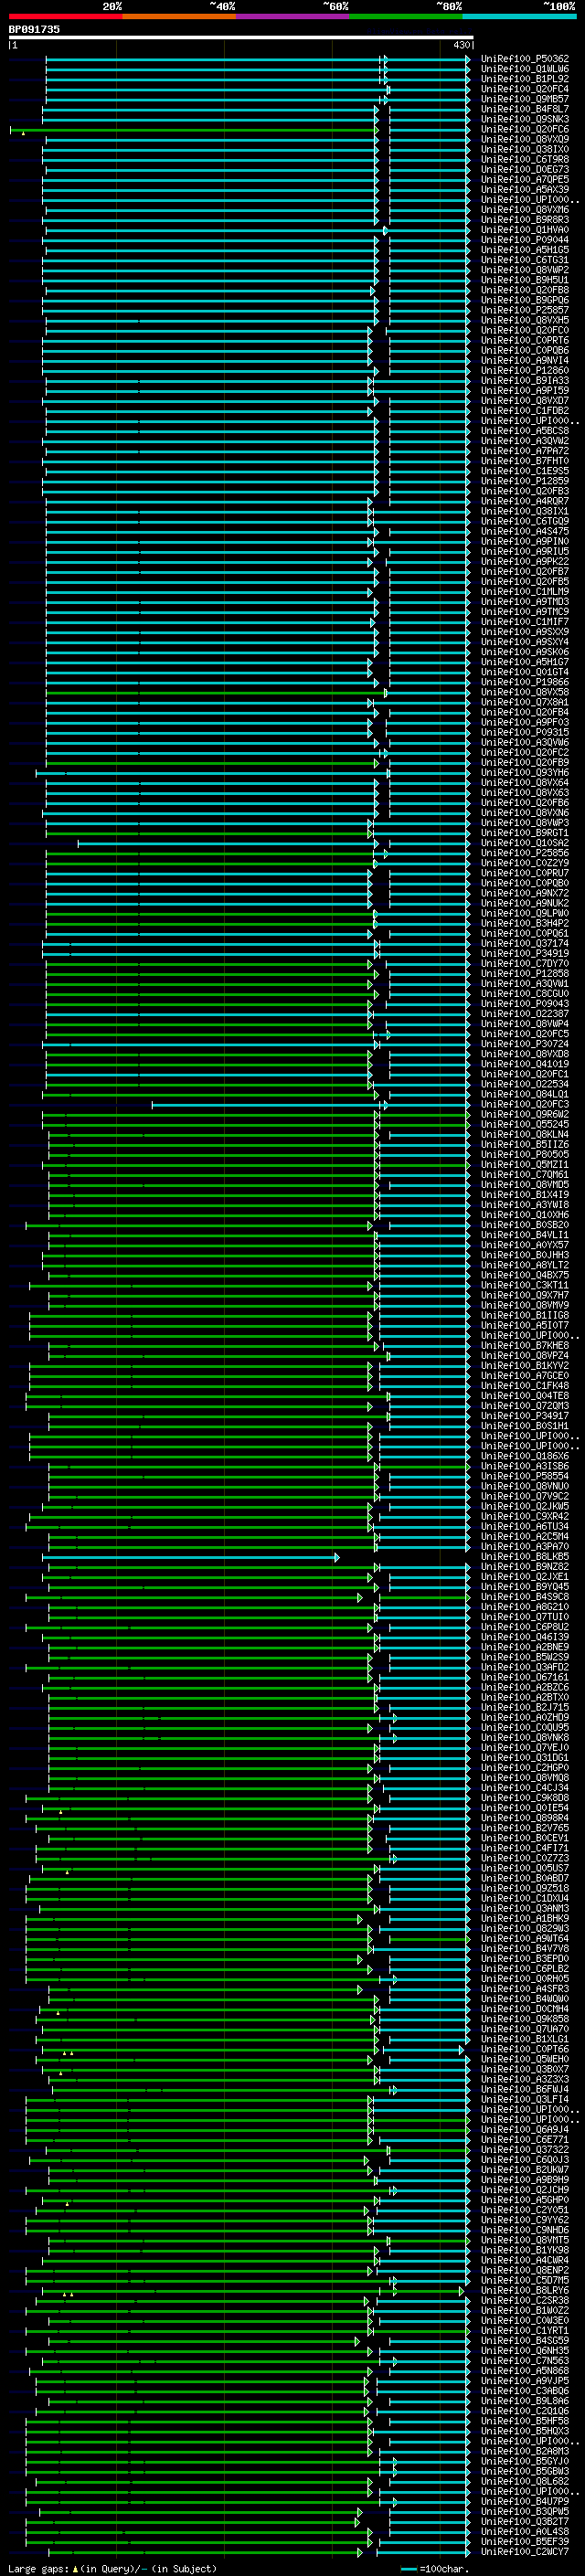Open the UniRef100_Q20FC3 hit label
The width and height of the screenshot is (585, 2576).
click(524, 1104)
